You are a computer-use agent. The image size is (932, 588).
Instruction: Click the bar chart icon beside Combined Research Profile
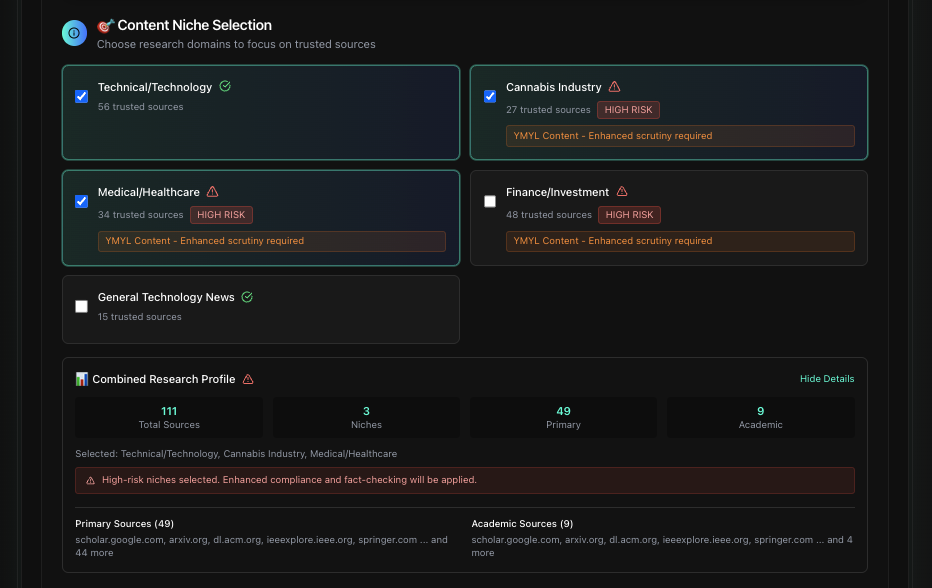tap(83, 379)
